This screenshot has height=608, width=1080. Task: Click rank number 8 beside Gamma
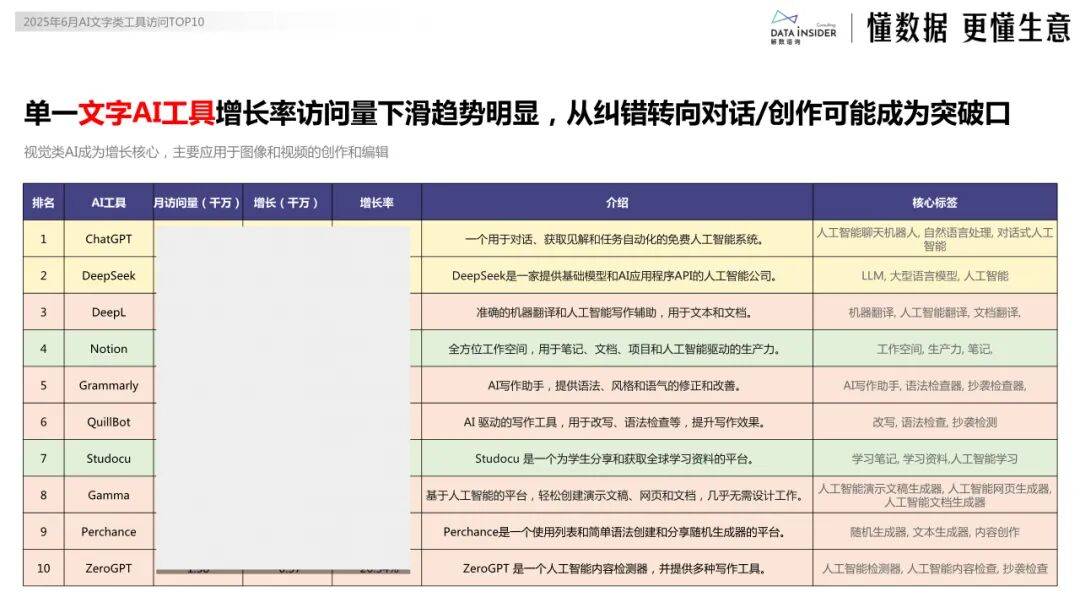pyautogui.click(x=43, y=494)
